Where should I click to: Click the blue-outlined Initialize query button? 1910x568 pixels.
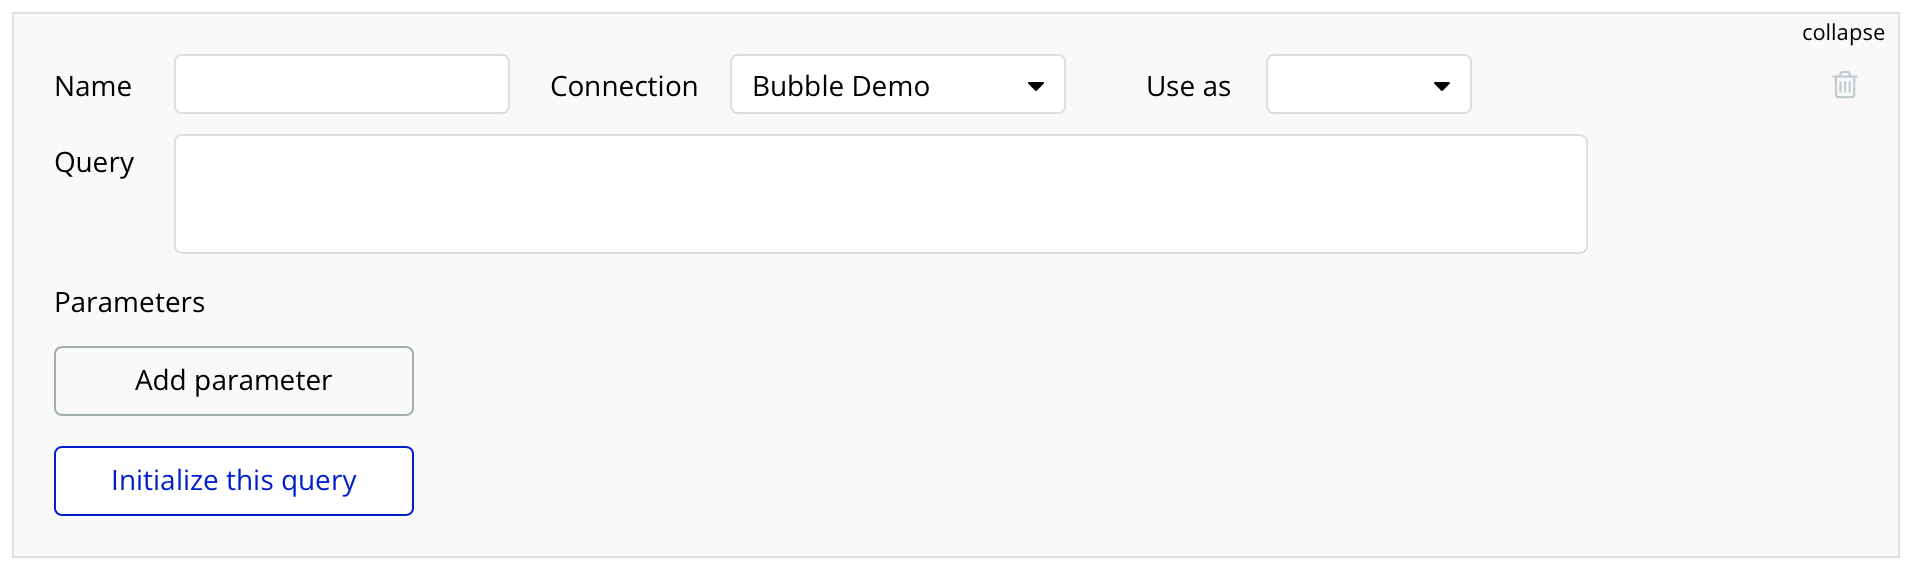click(234, 481)
